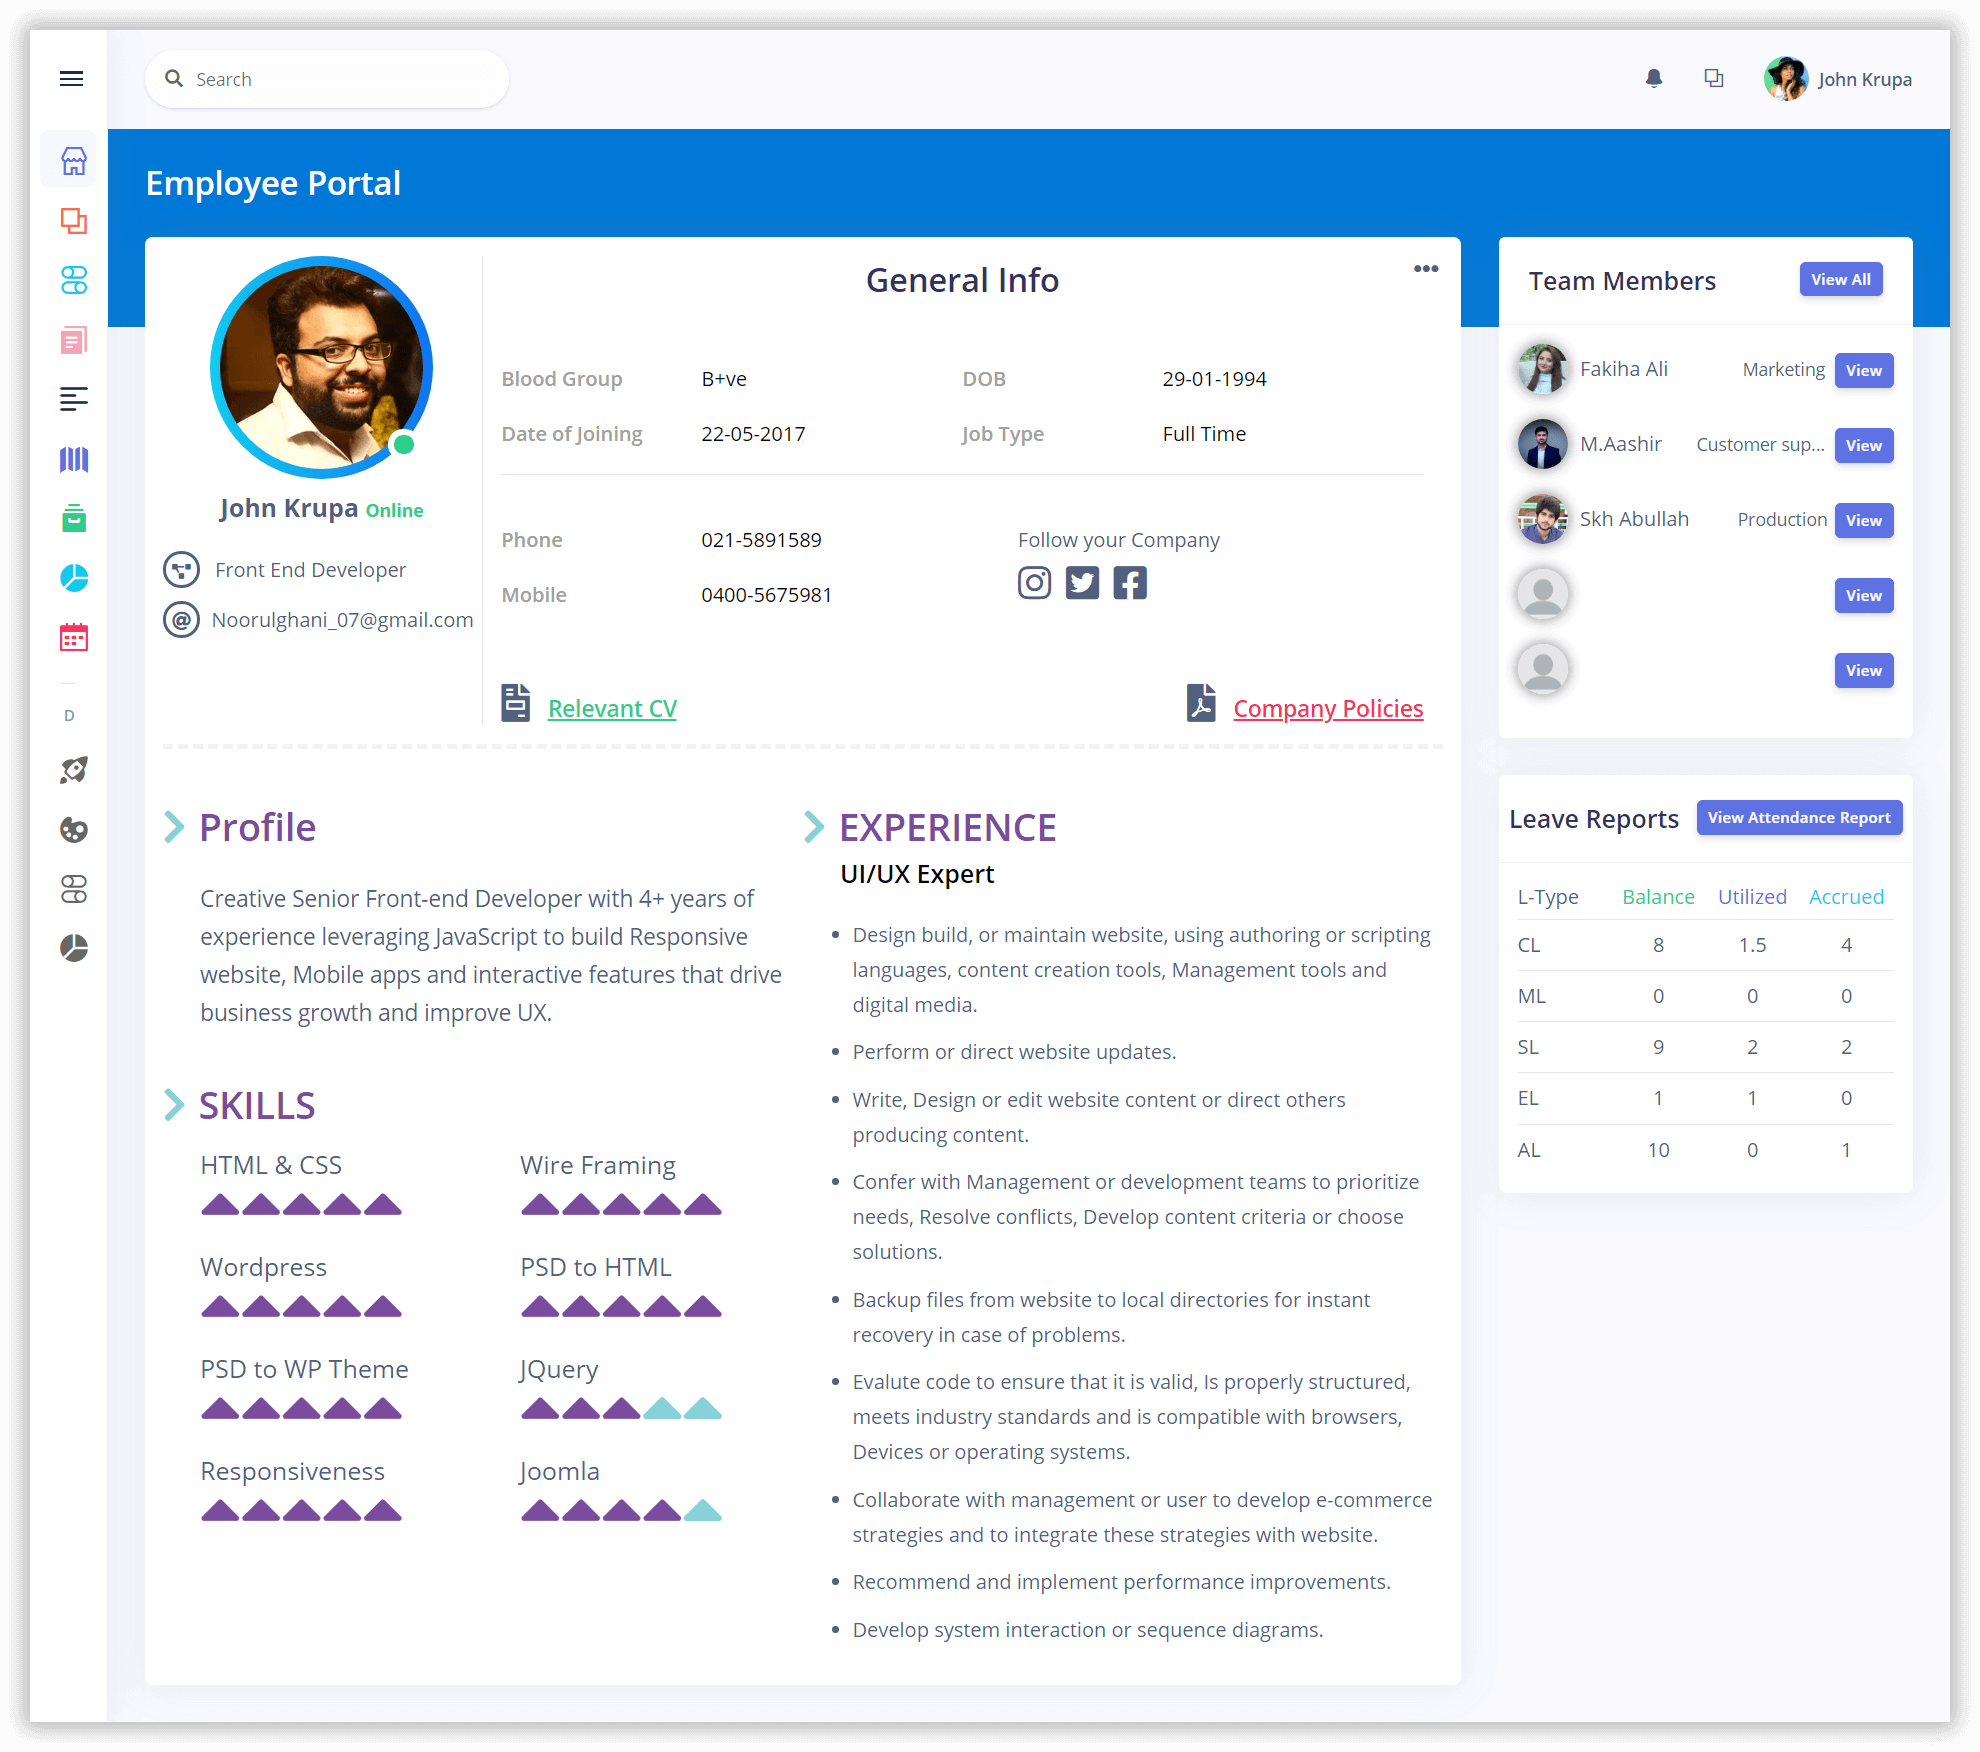Click the Noorulghani_07@gmail.com email address

point(342,620)
